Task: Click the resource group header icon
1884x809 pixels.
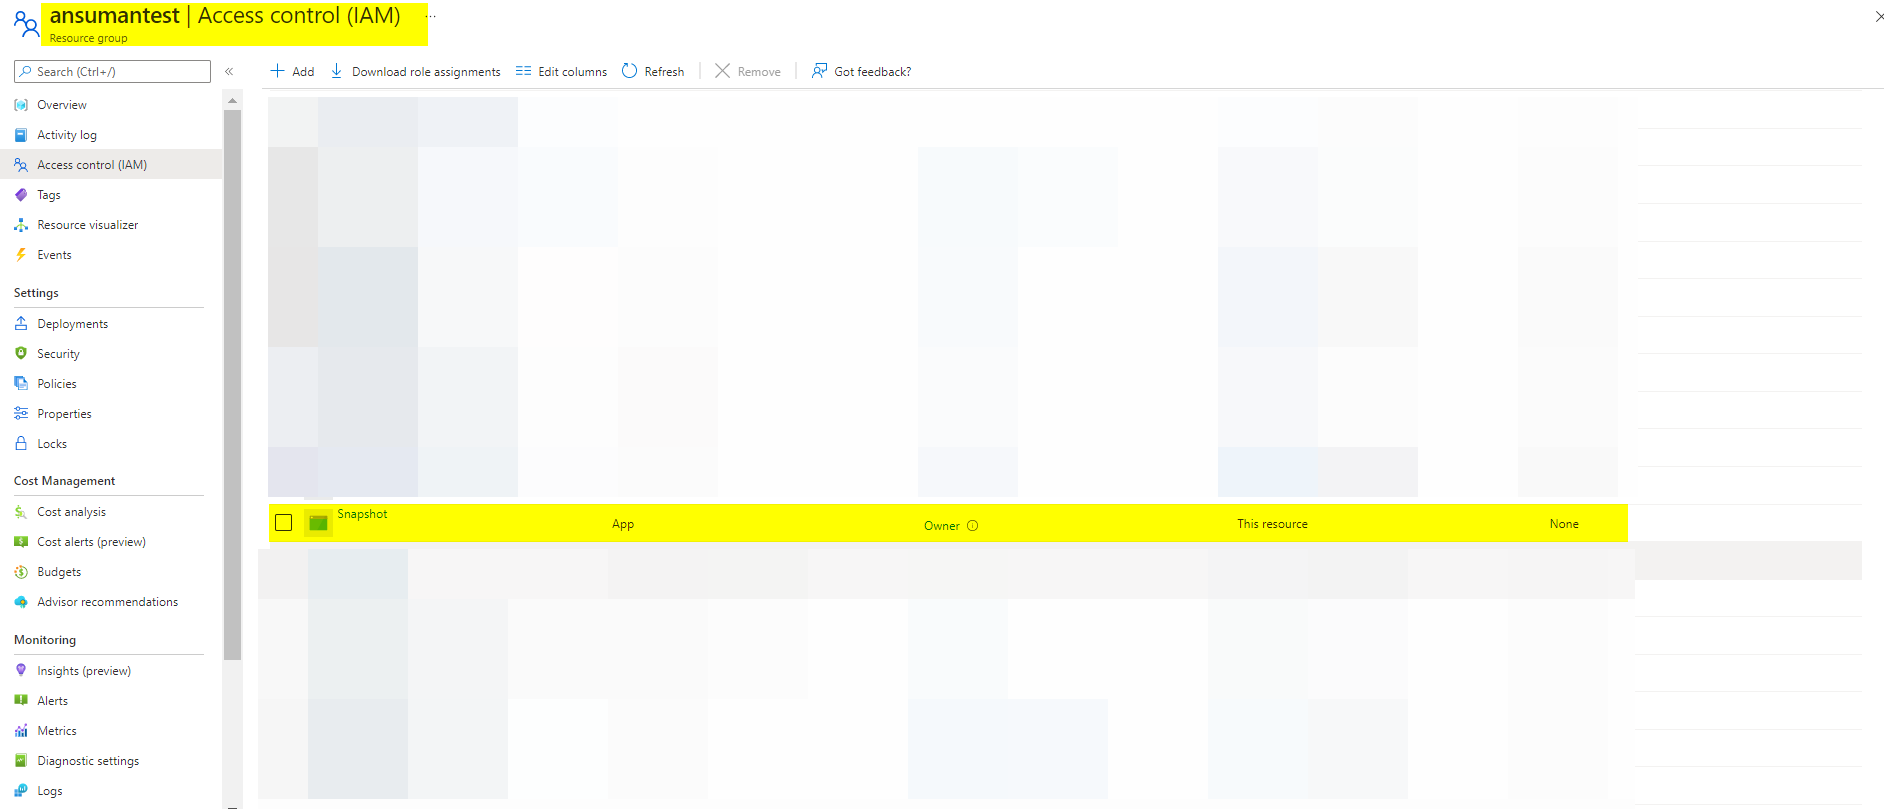Action: [26, 23]
